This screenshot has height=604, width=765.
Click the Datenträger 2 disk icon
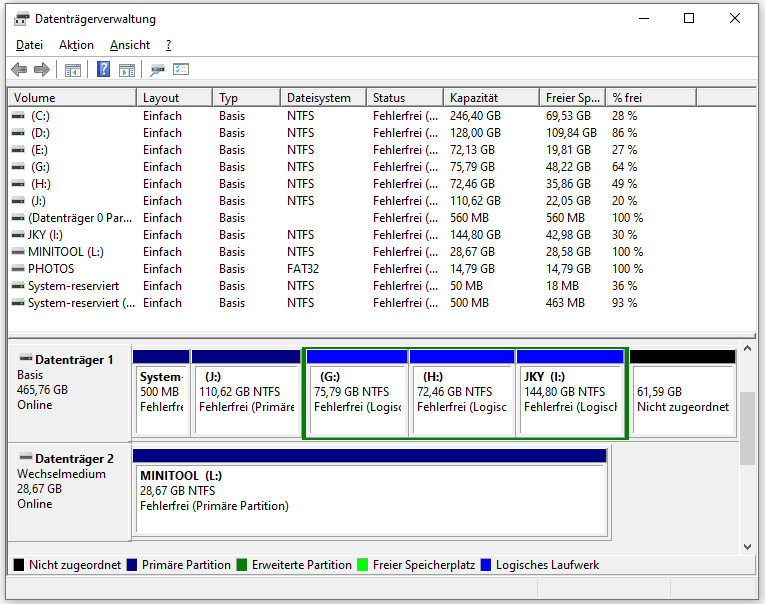click(x=25, y=457)
